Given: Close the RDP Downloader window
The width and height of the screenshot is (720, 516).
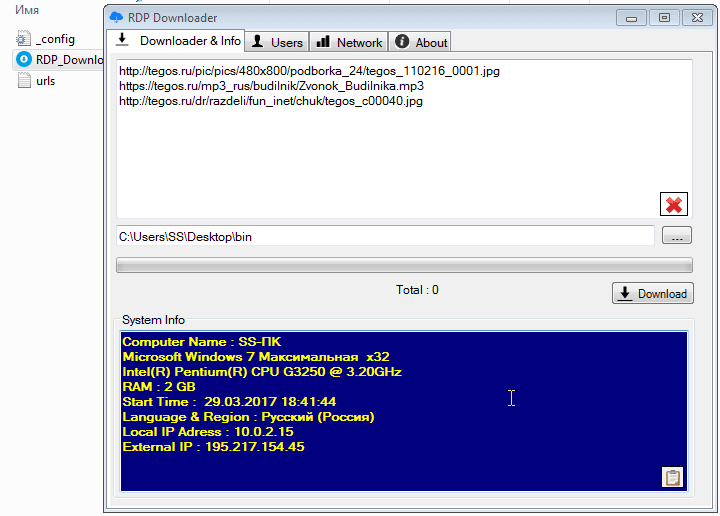Looking at the screenshot, I should coord(695,17).
